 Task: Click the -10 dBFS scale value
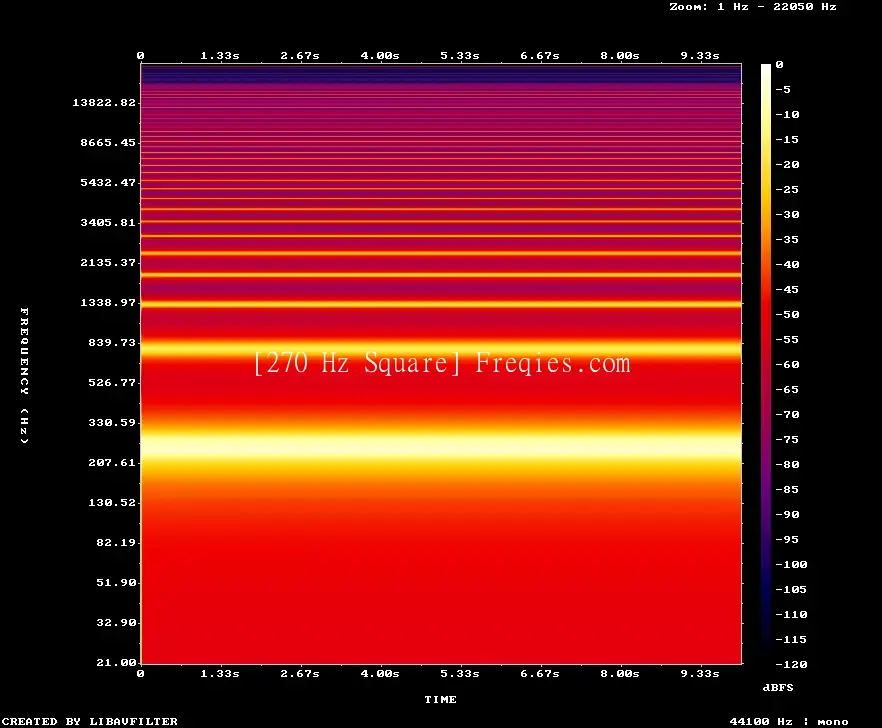tap(787, 114)
